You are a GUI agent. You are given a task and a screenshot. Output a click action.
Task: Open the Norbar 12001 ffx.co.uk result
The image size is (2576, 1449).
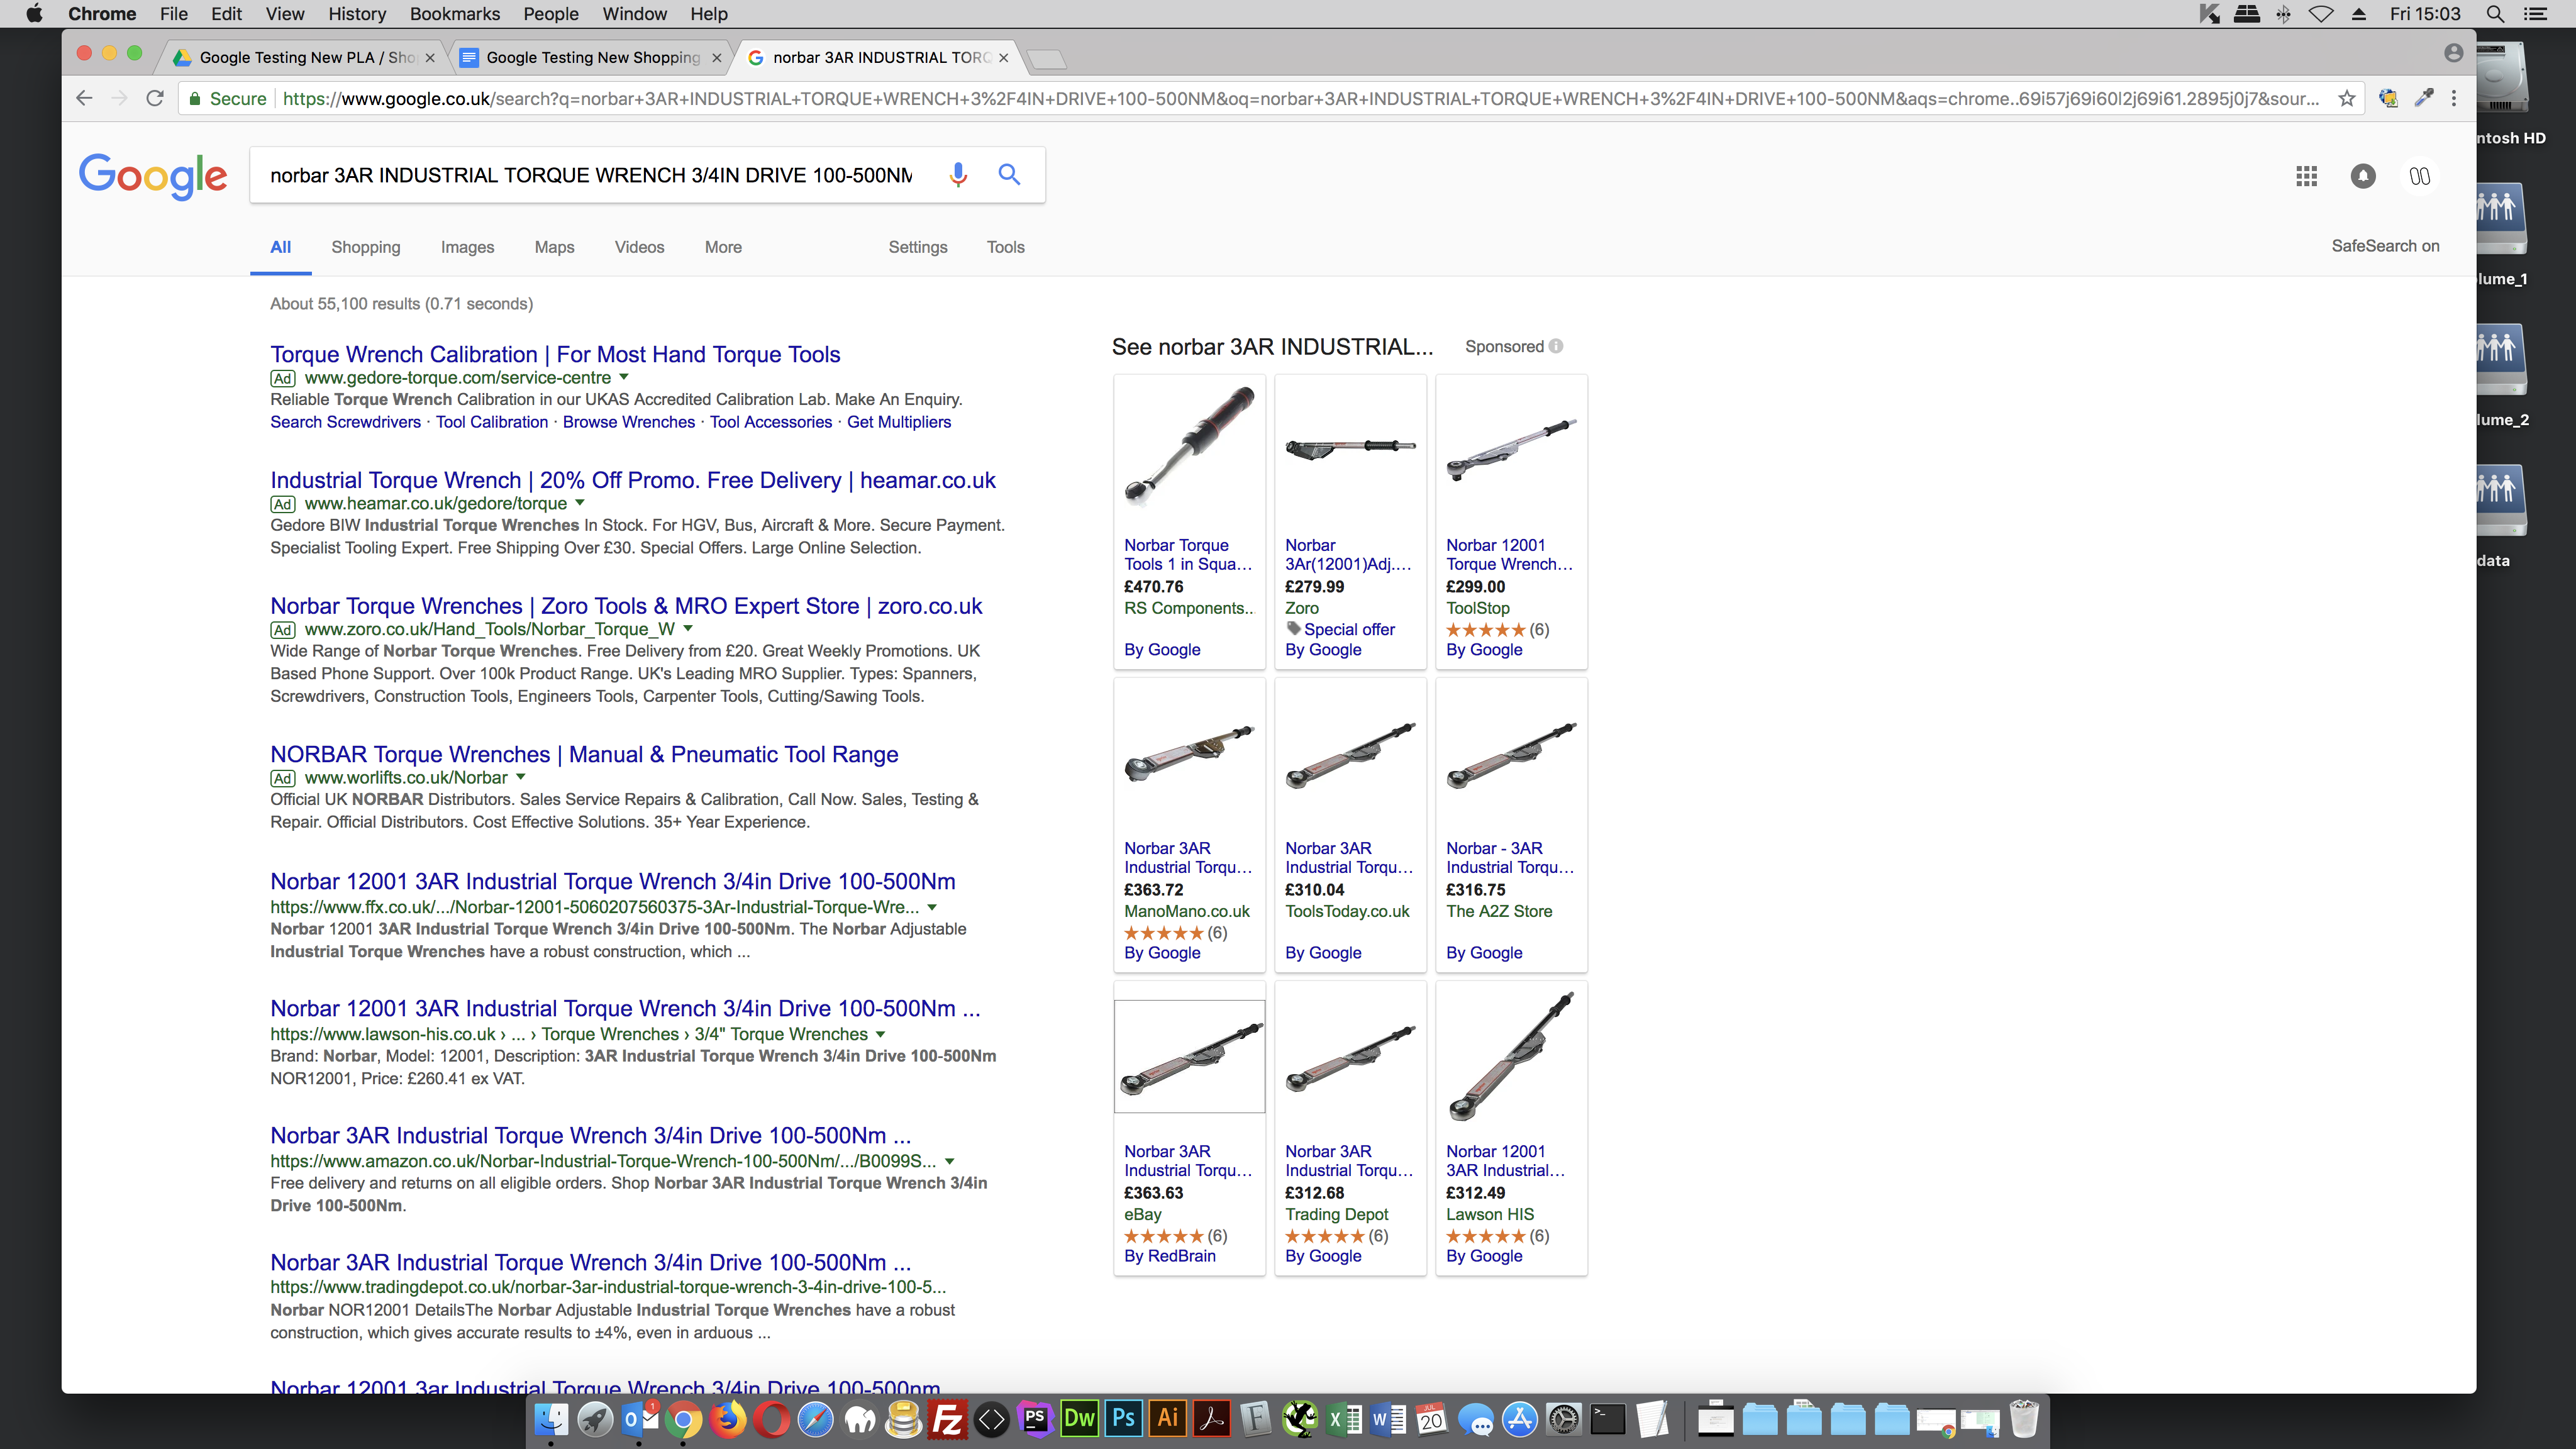point(613,881)
